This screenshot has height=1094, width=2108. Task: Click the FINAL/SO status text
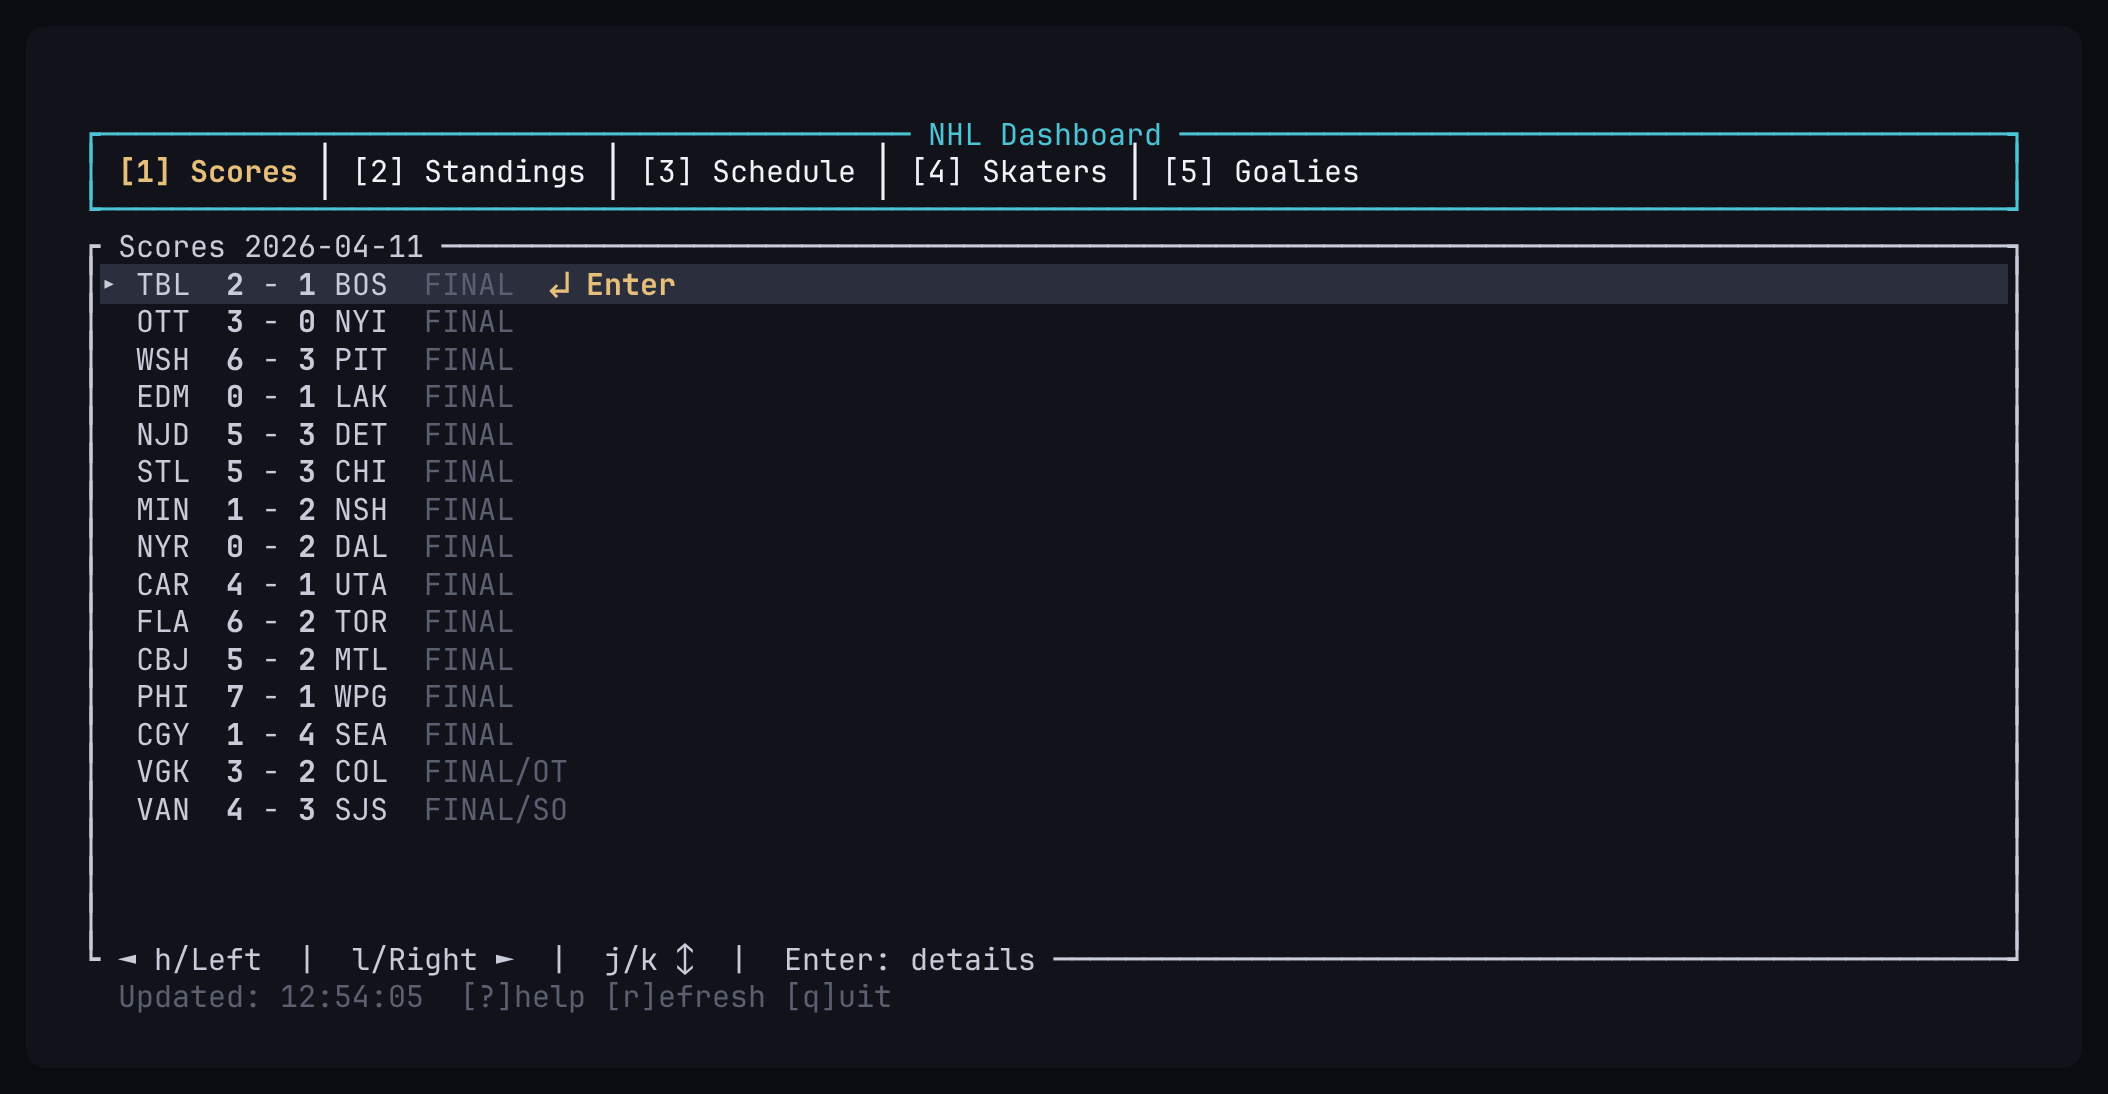[496, 810]
